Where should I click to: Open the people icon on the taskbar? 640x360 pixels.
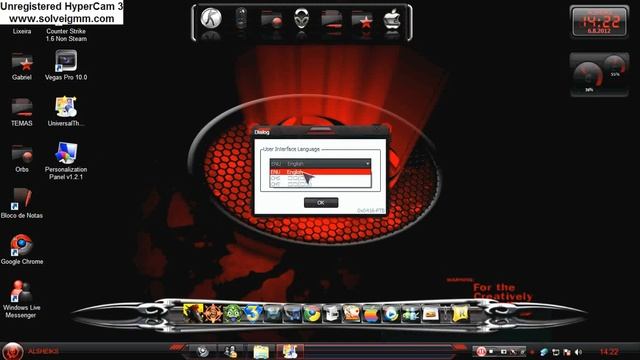[230, 351]
